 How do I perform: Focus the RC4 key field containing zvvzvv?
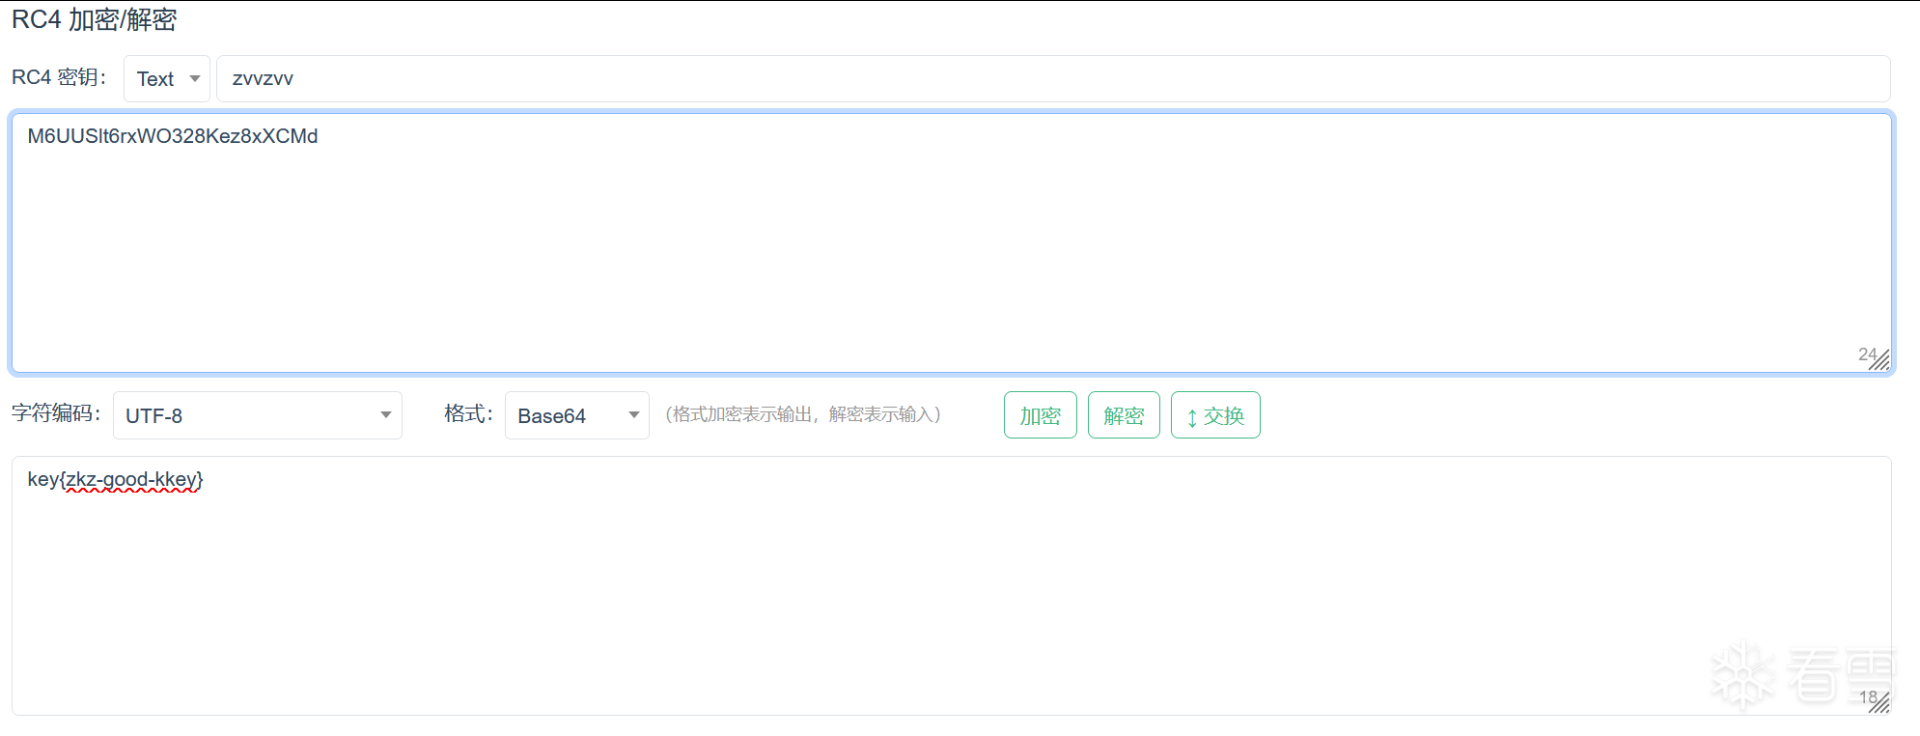pyautogui.click(x=1050, y=79)
